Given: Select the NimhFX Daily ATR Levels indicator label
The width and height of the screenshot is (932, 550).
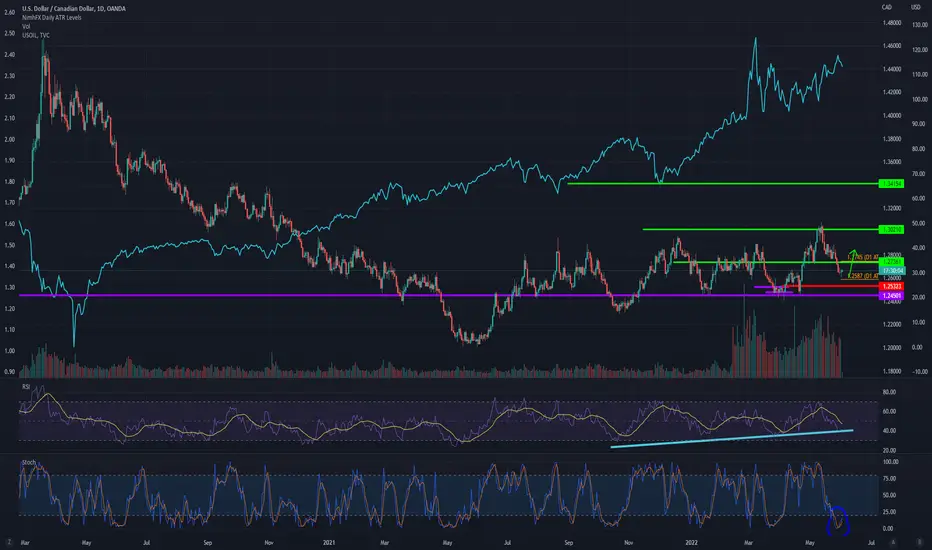Looking at the screenshot, I should [x=52, y=18].
